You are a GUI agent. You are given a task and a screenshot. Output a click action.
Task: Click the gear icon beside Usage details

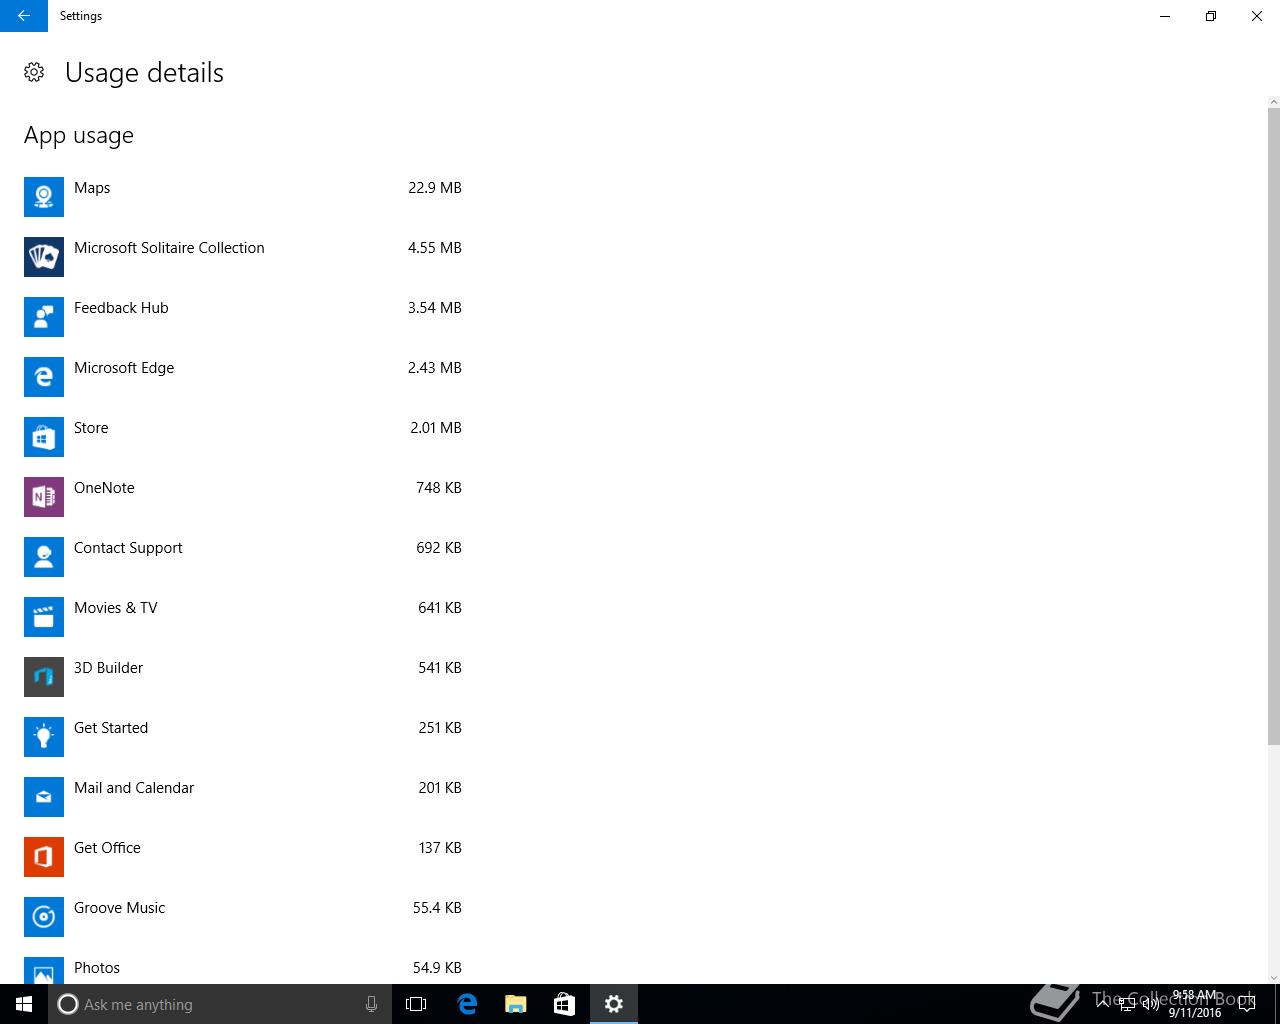click(x=34, y=72)
